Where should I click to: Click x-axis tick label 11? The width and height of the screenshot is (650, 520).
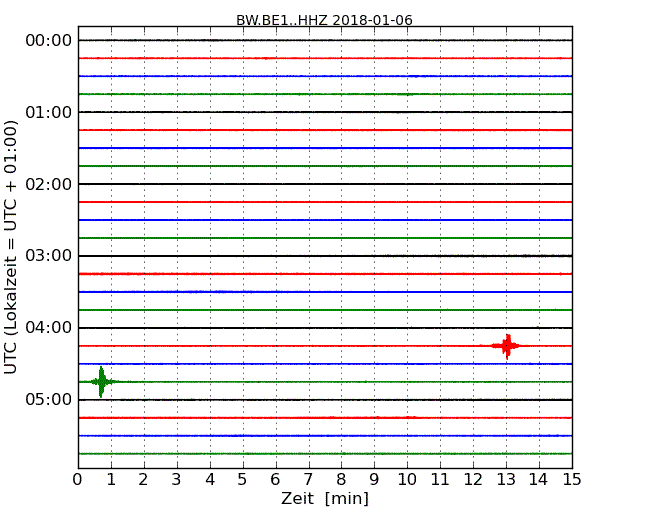440,480
